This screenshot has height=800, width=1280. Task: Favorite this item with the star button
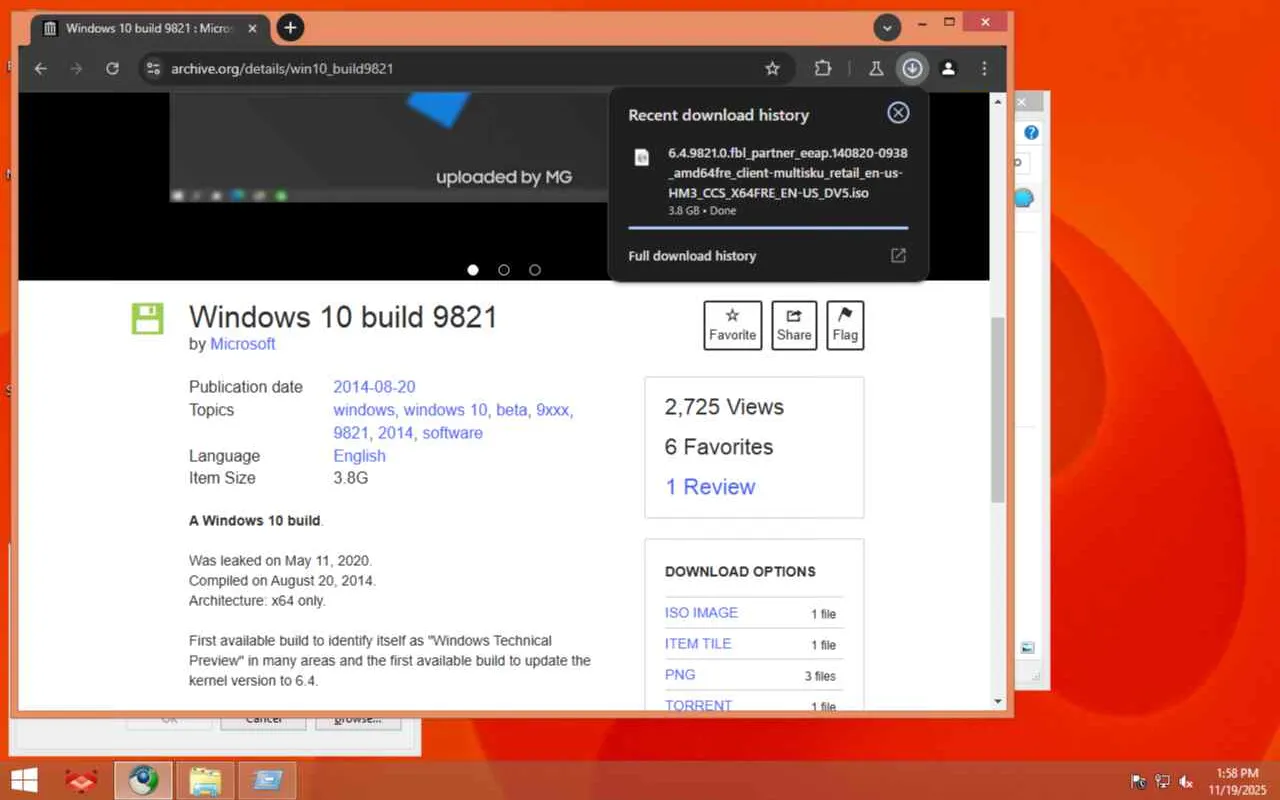tap(733, 326)
